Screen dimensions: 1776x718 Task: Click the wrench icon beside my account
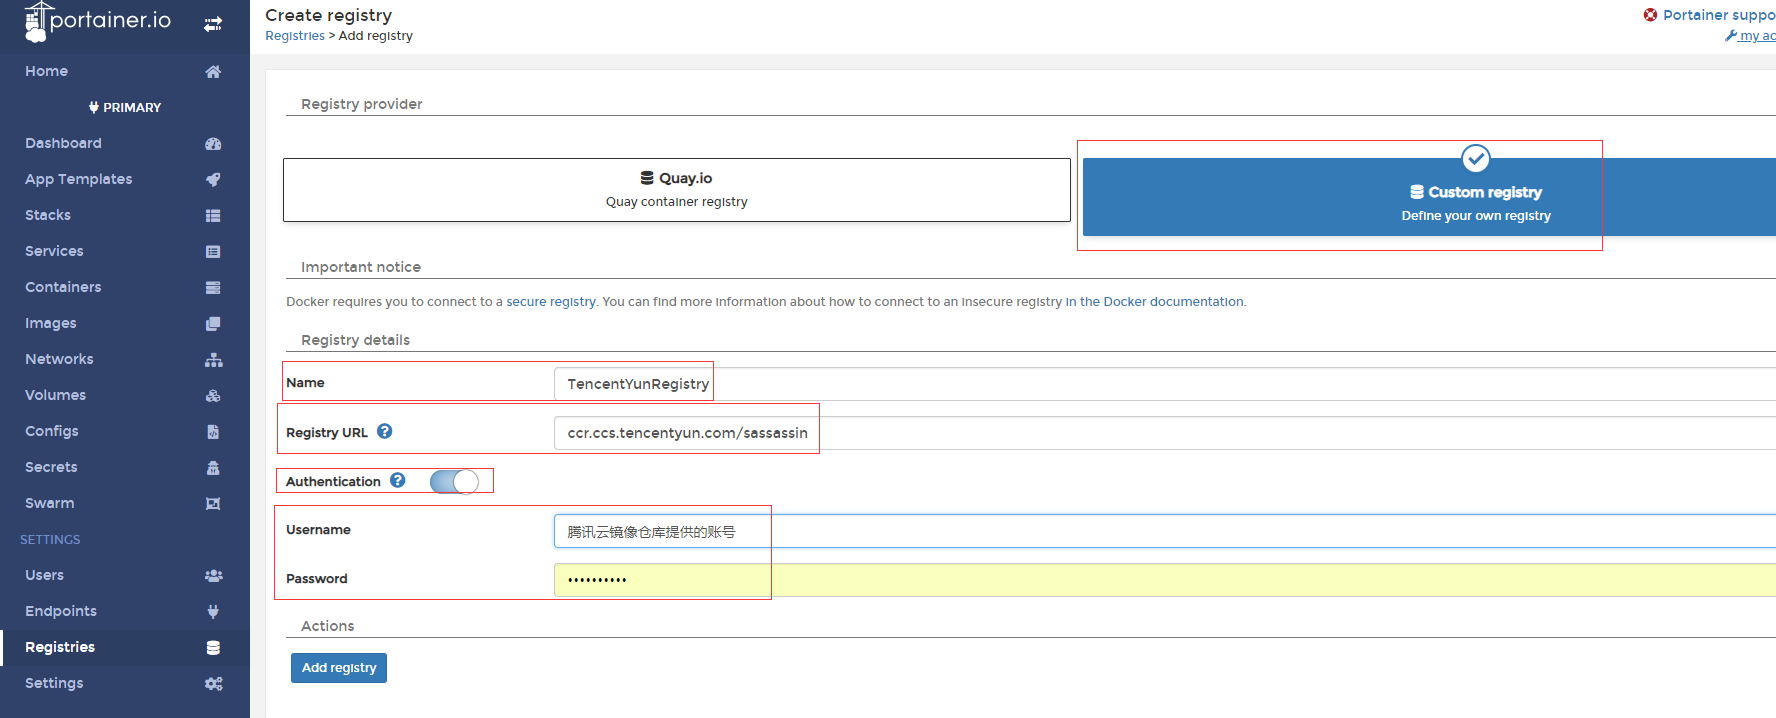point(1731,36)
